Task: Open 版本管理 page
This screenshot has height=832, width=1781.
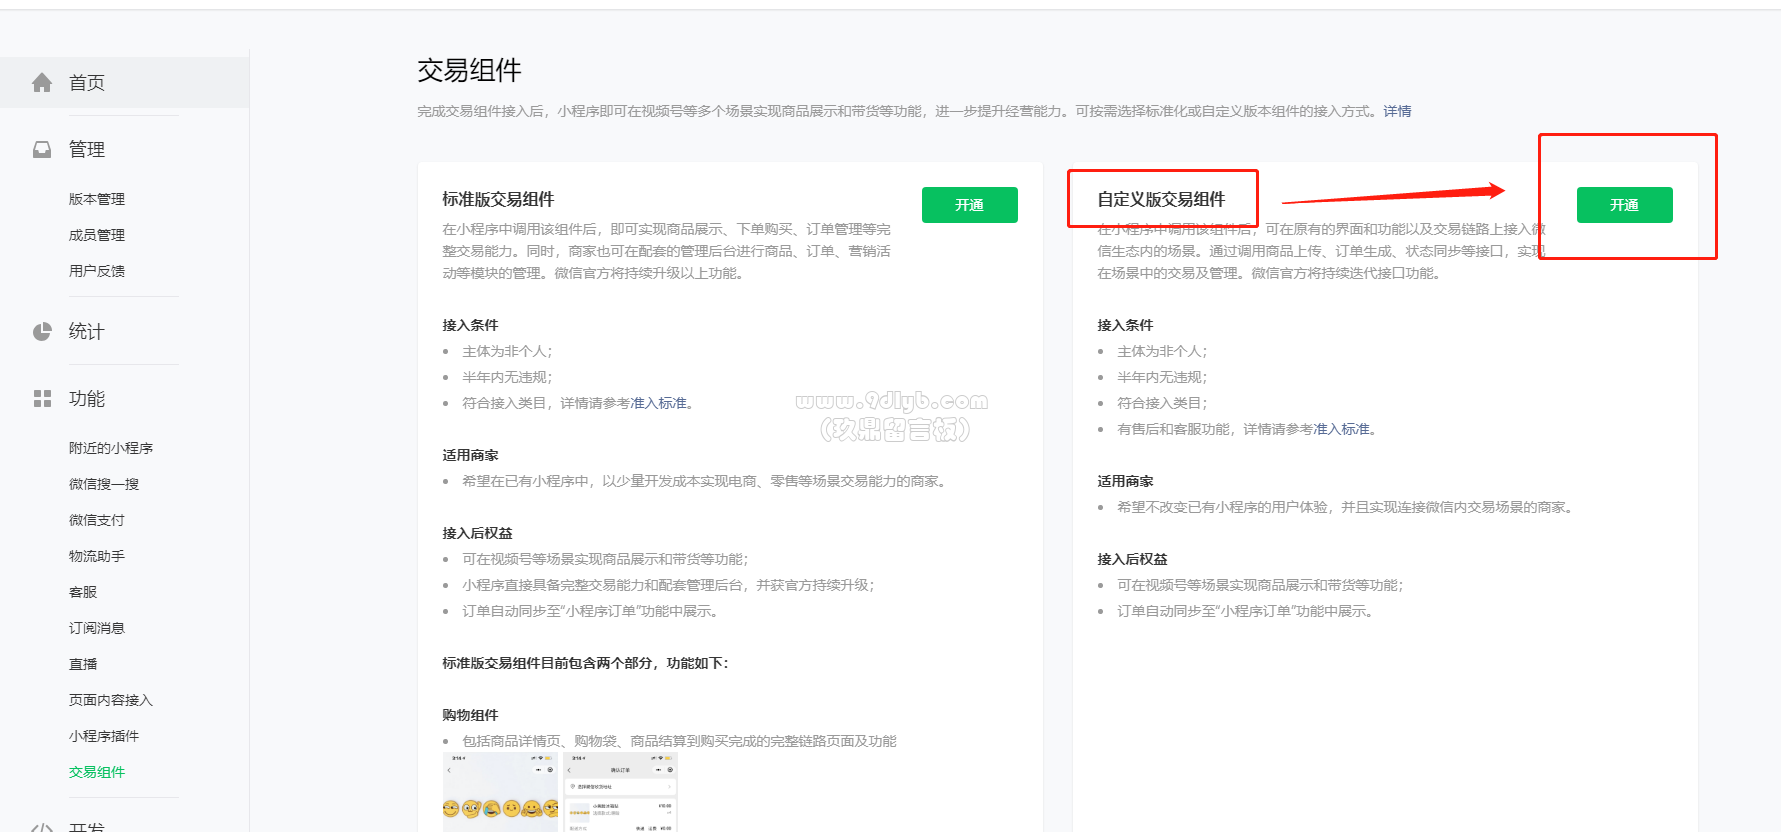Action: [x=97, y=199]
